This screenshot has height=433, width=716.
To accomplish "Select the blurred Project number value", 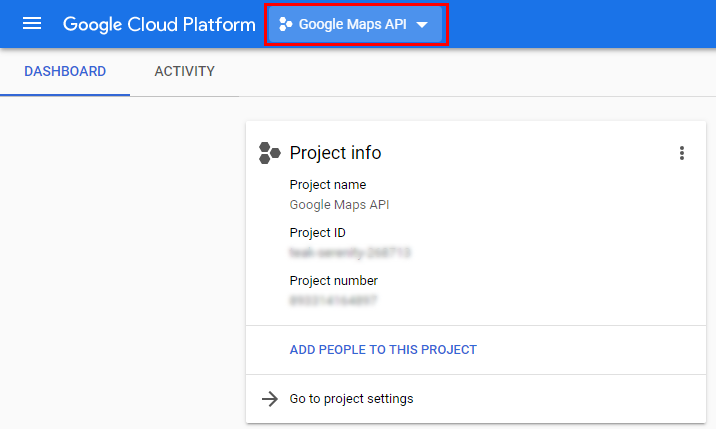I will coord(333,301).
